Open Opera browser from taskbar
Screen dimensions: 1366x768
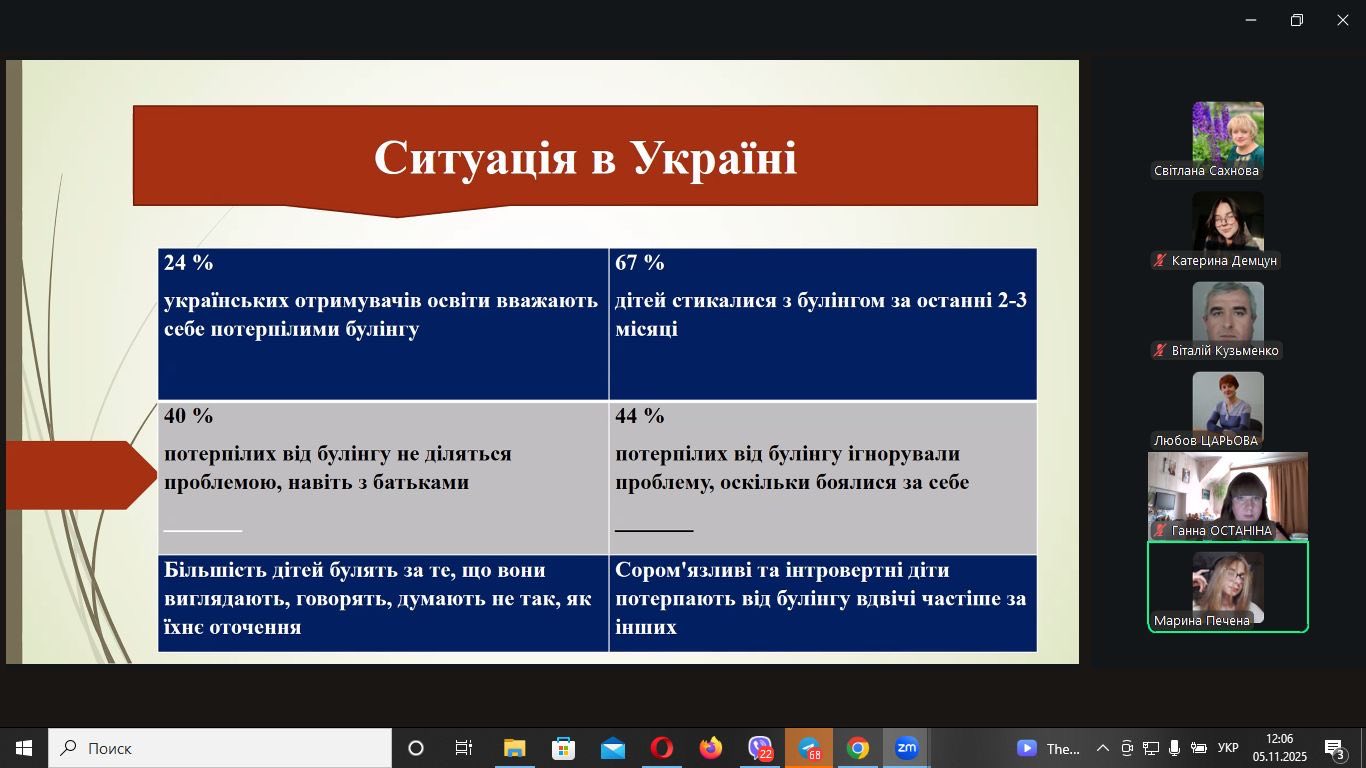point(662,748)
